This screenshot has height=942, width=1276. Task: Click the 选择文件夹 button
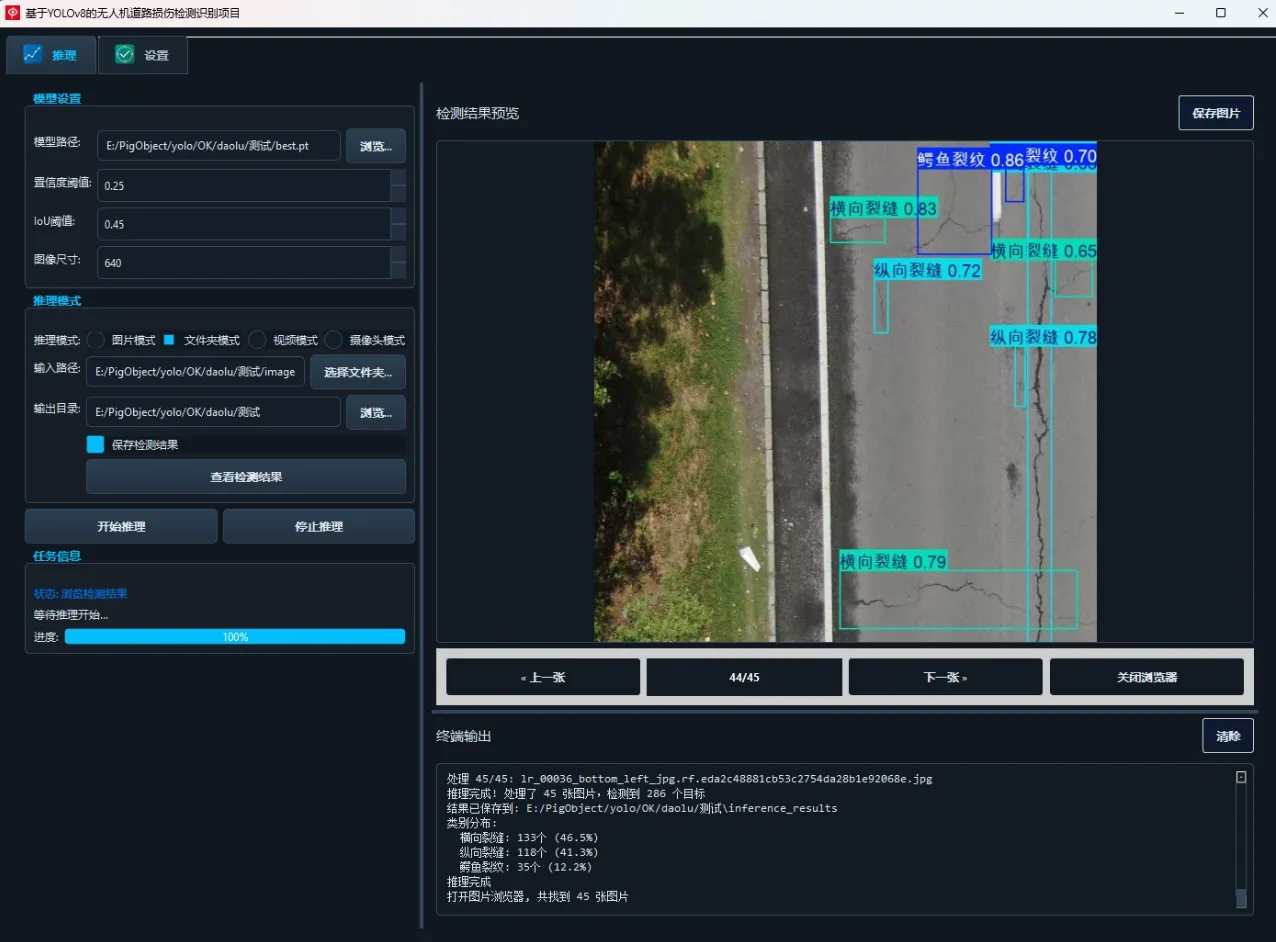358,371
